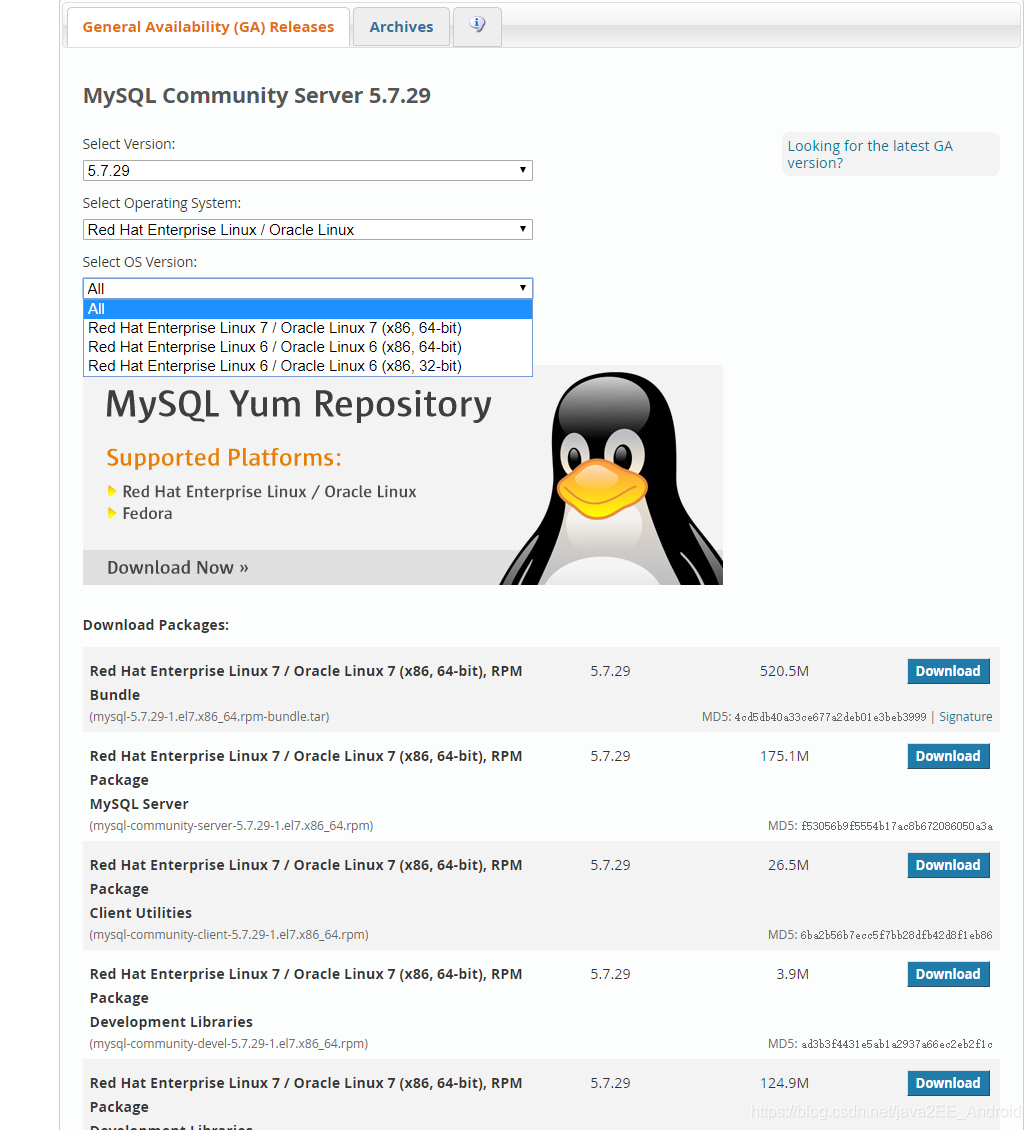Click the 520.5M size value
Image resolution: width=1030 pixels, height=1130 pixels.
point(784,672)
